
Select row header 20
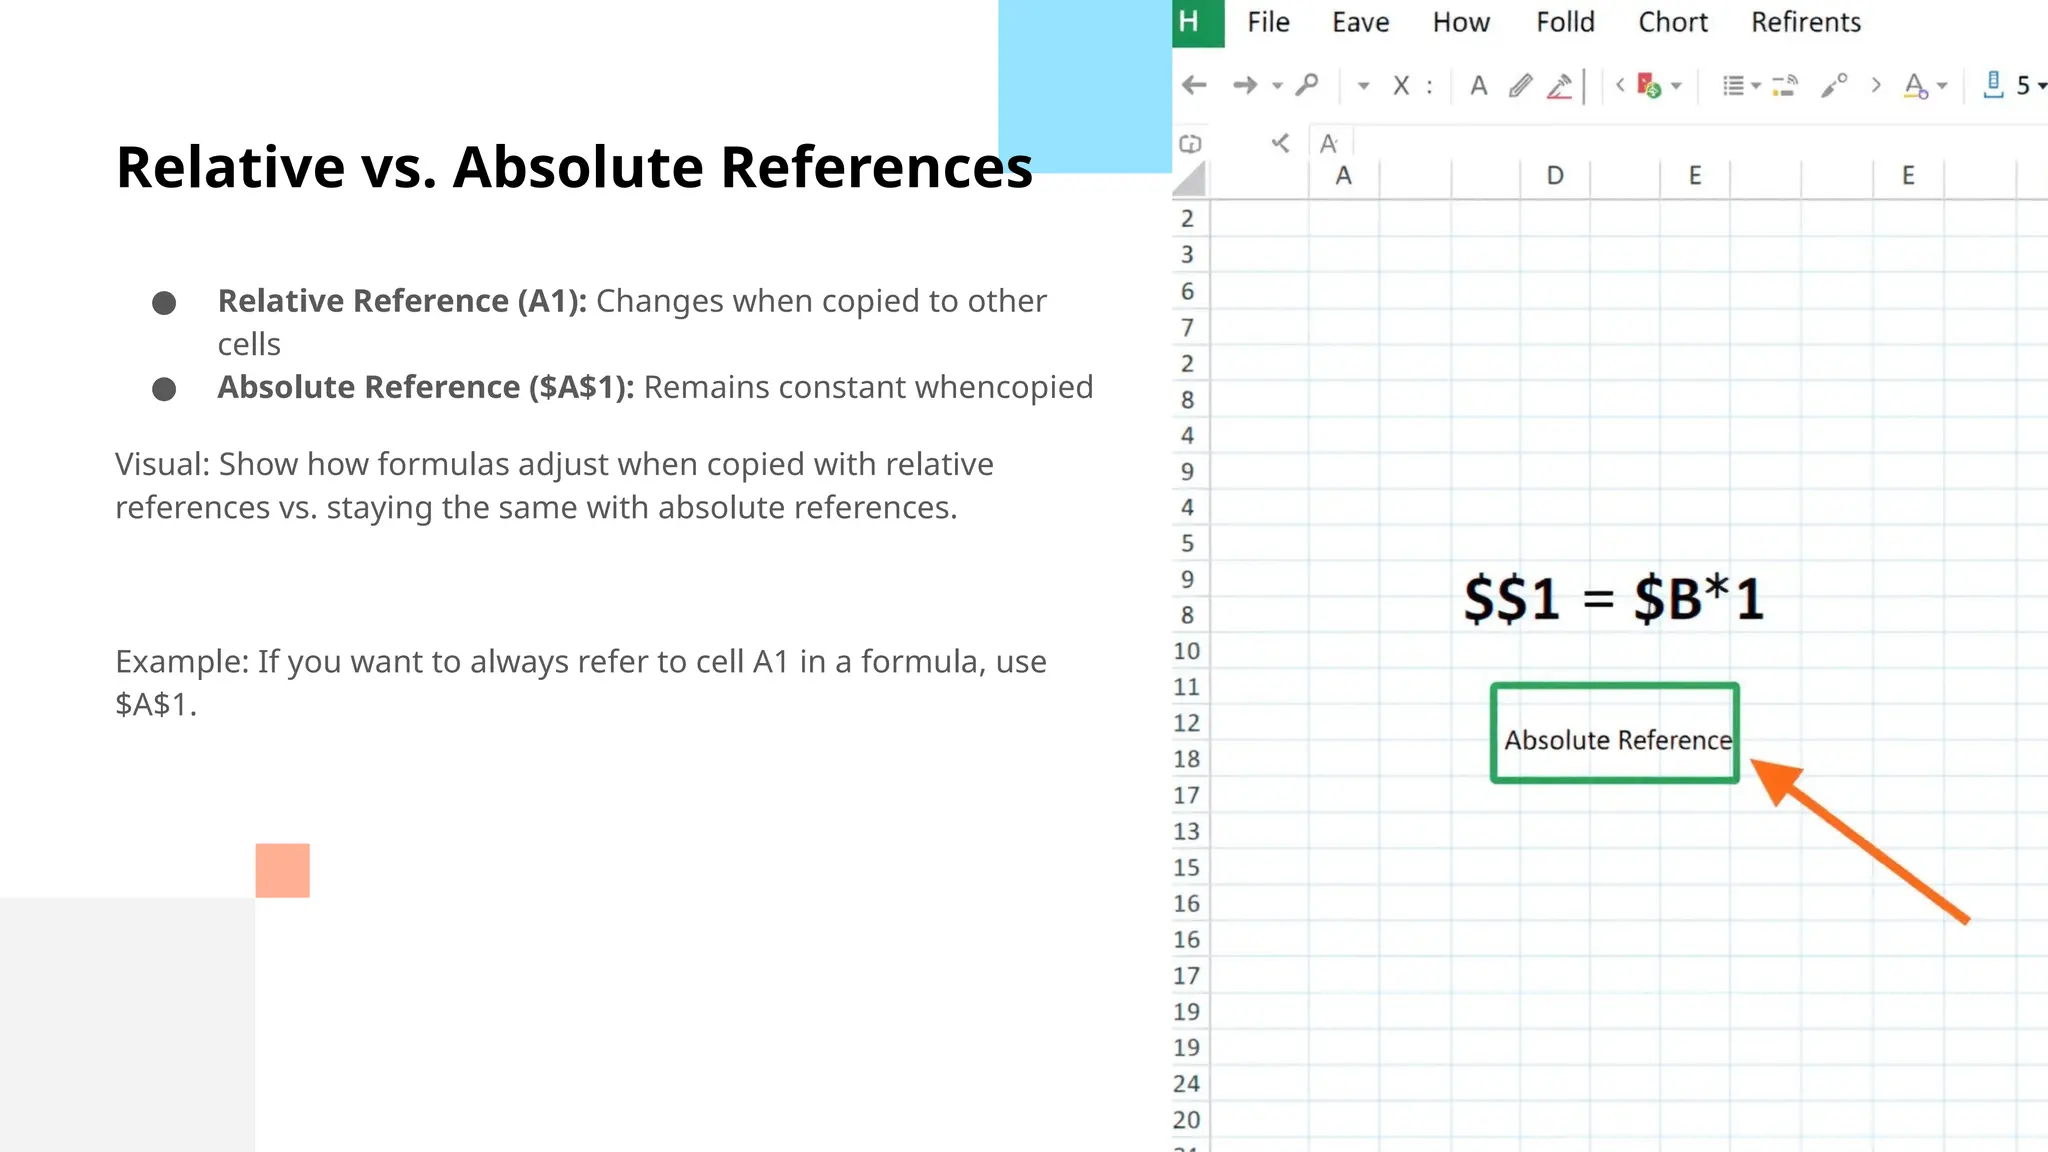tap(1188, 1119)
